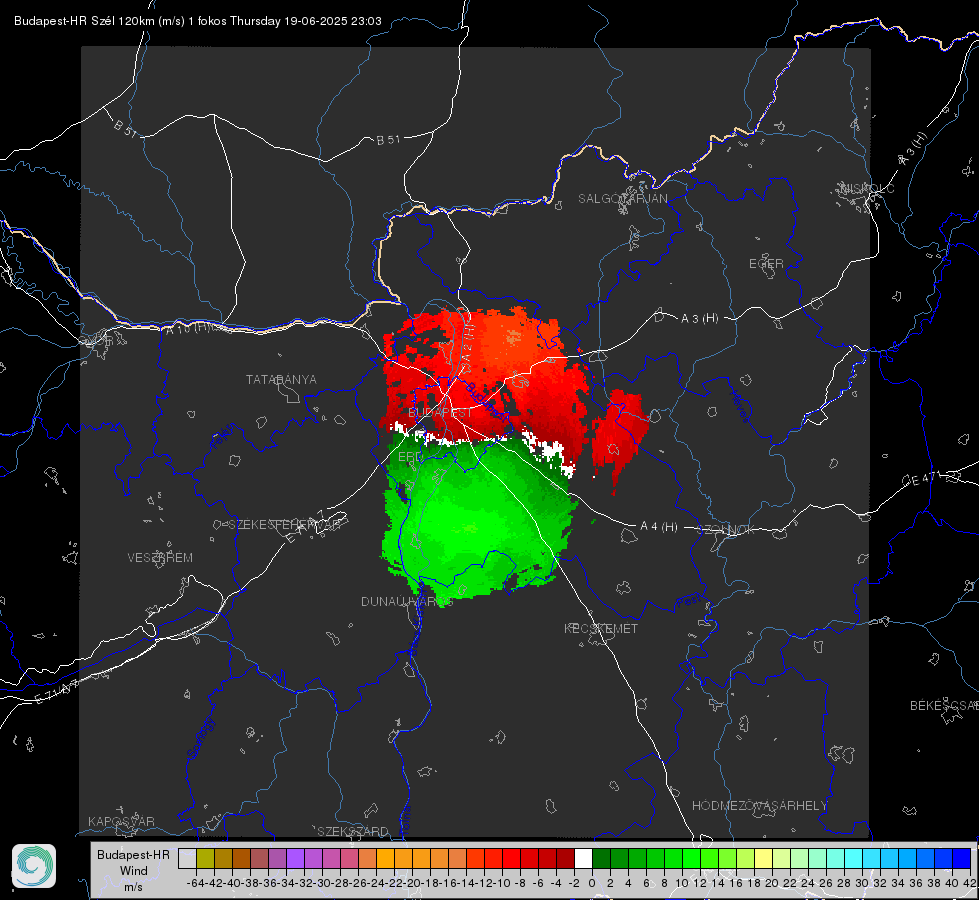Screen dimensions: 979x900
Task: Click the Pest county label near Kecskemét
Action: (687, 602)
